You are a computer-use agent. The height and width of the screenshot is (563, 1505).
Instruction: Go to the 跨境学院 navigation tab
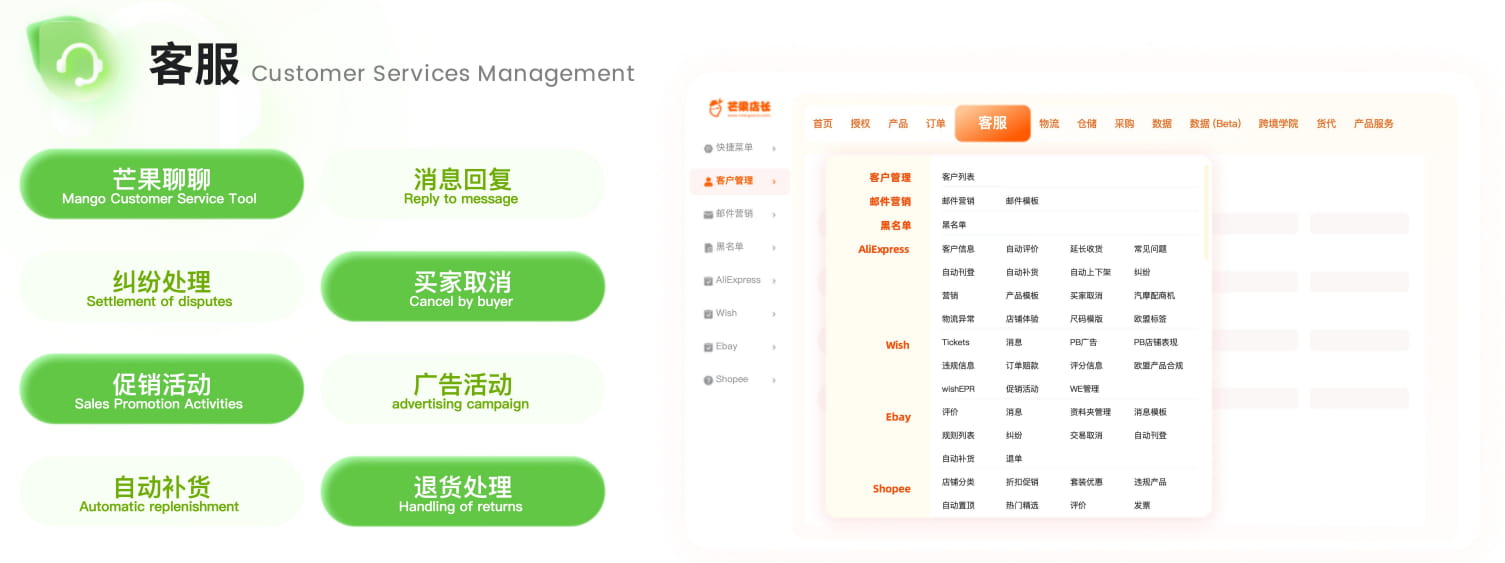(x=1278, y=124)
